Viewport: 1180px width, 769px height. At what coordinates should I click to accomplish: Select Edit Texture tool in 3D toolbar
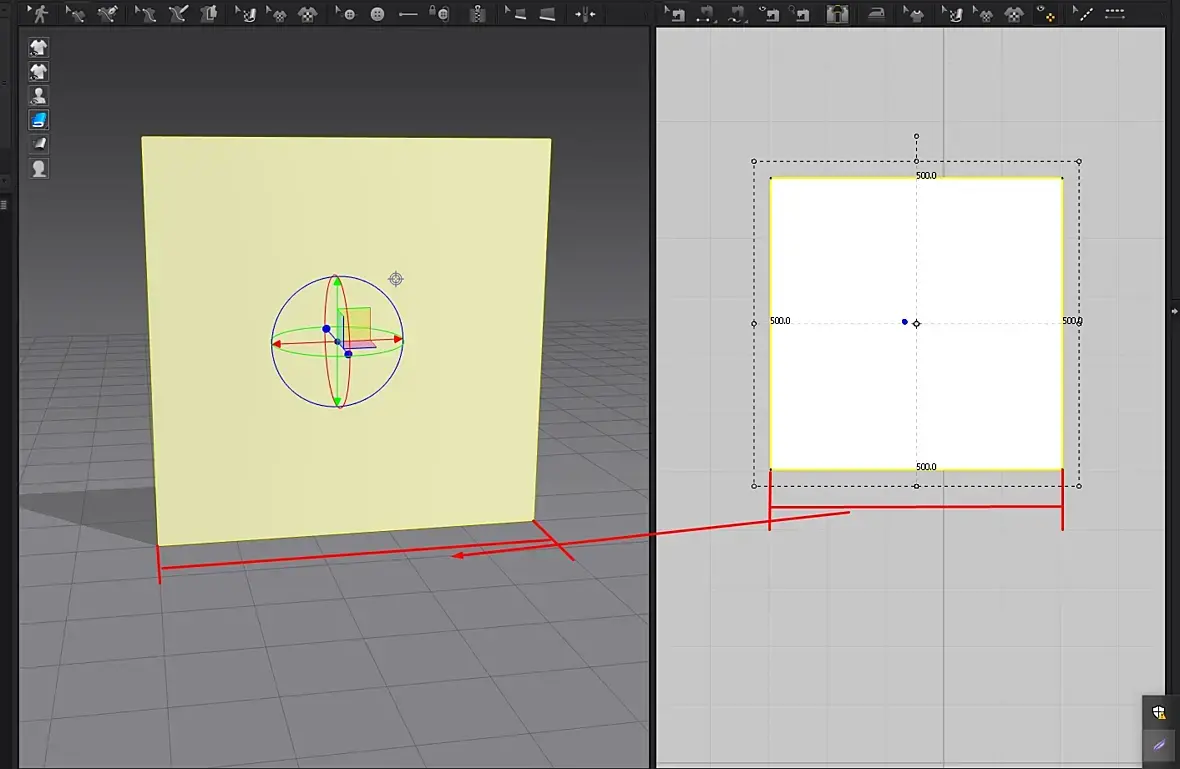[245, 14]
